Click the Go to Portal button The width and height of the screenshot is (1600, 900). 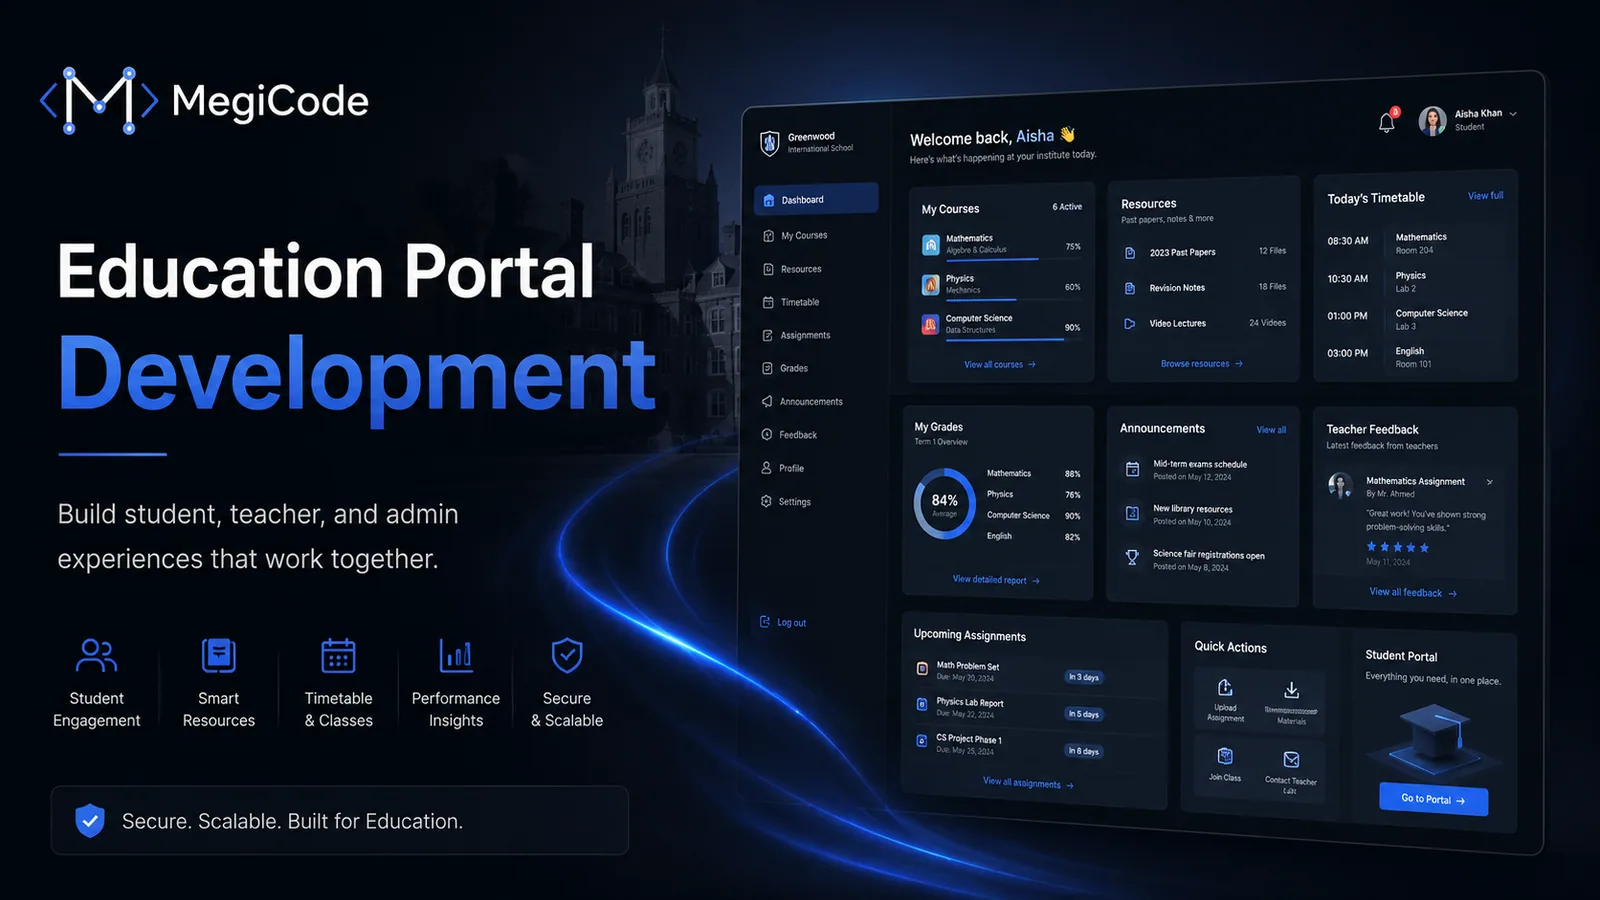coord(1433,799)
